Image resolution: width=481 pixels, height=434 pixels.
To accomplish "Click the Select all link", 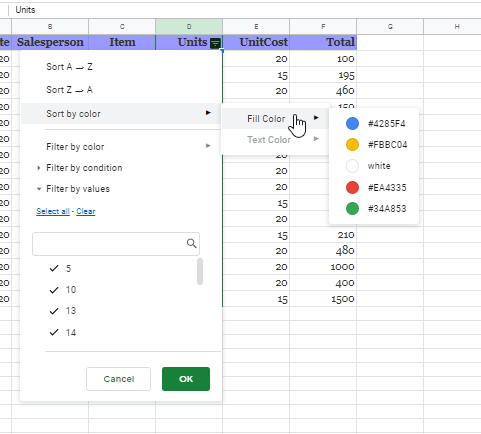I will (53, 211).
